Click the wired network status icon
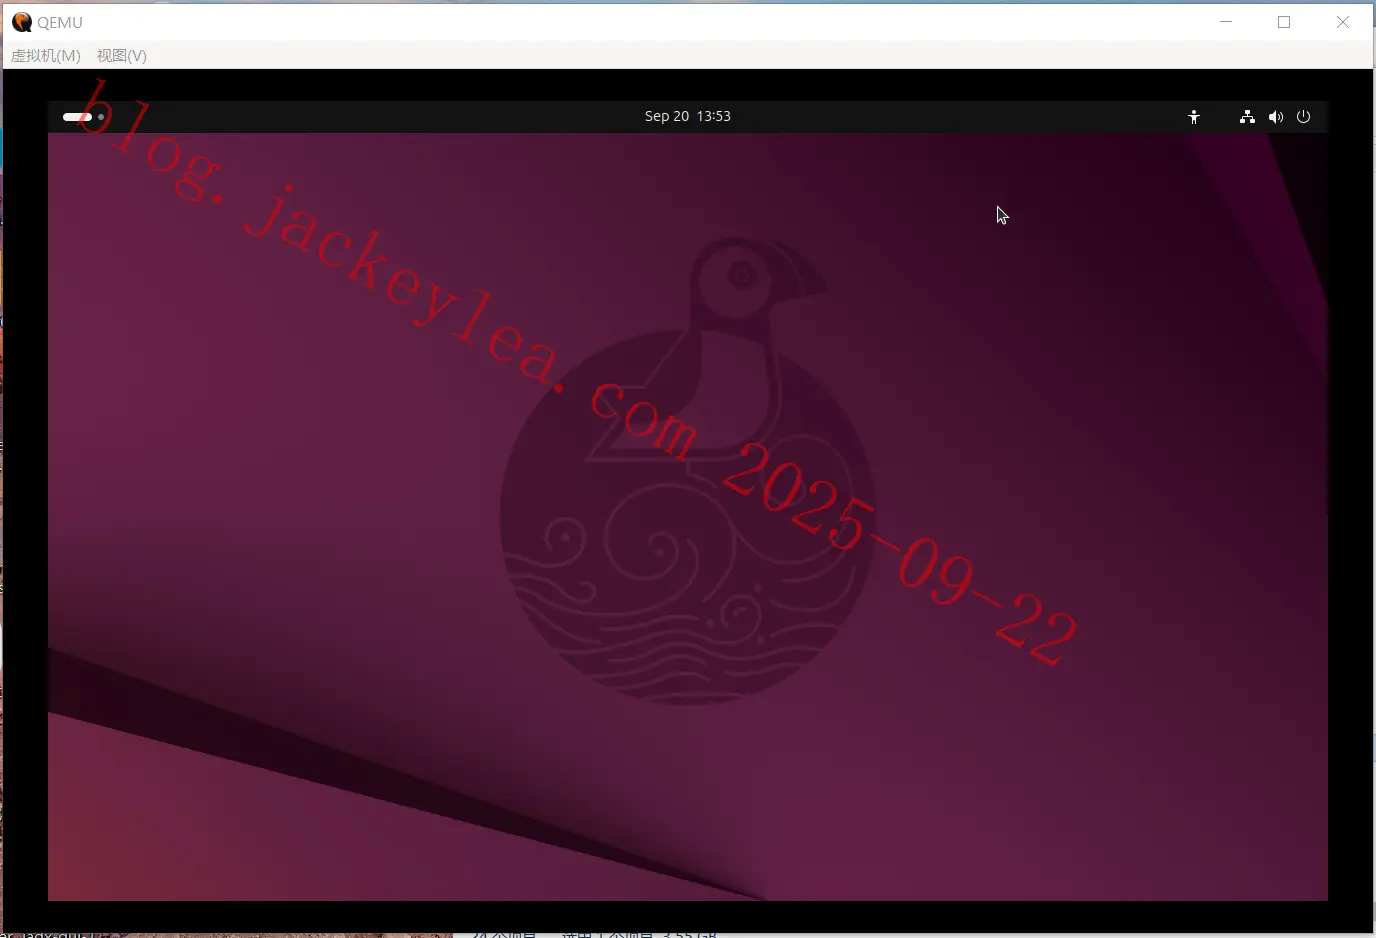 1247,117
